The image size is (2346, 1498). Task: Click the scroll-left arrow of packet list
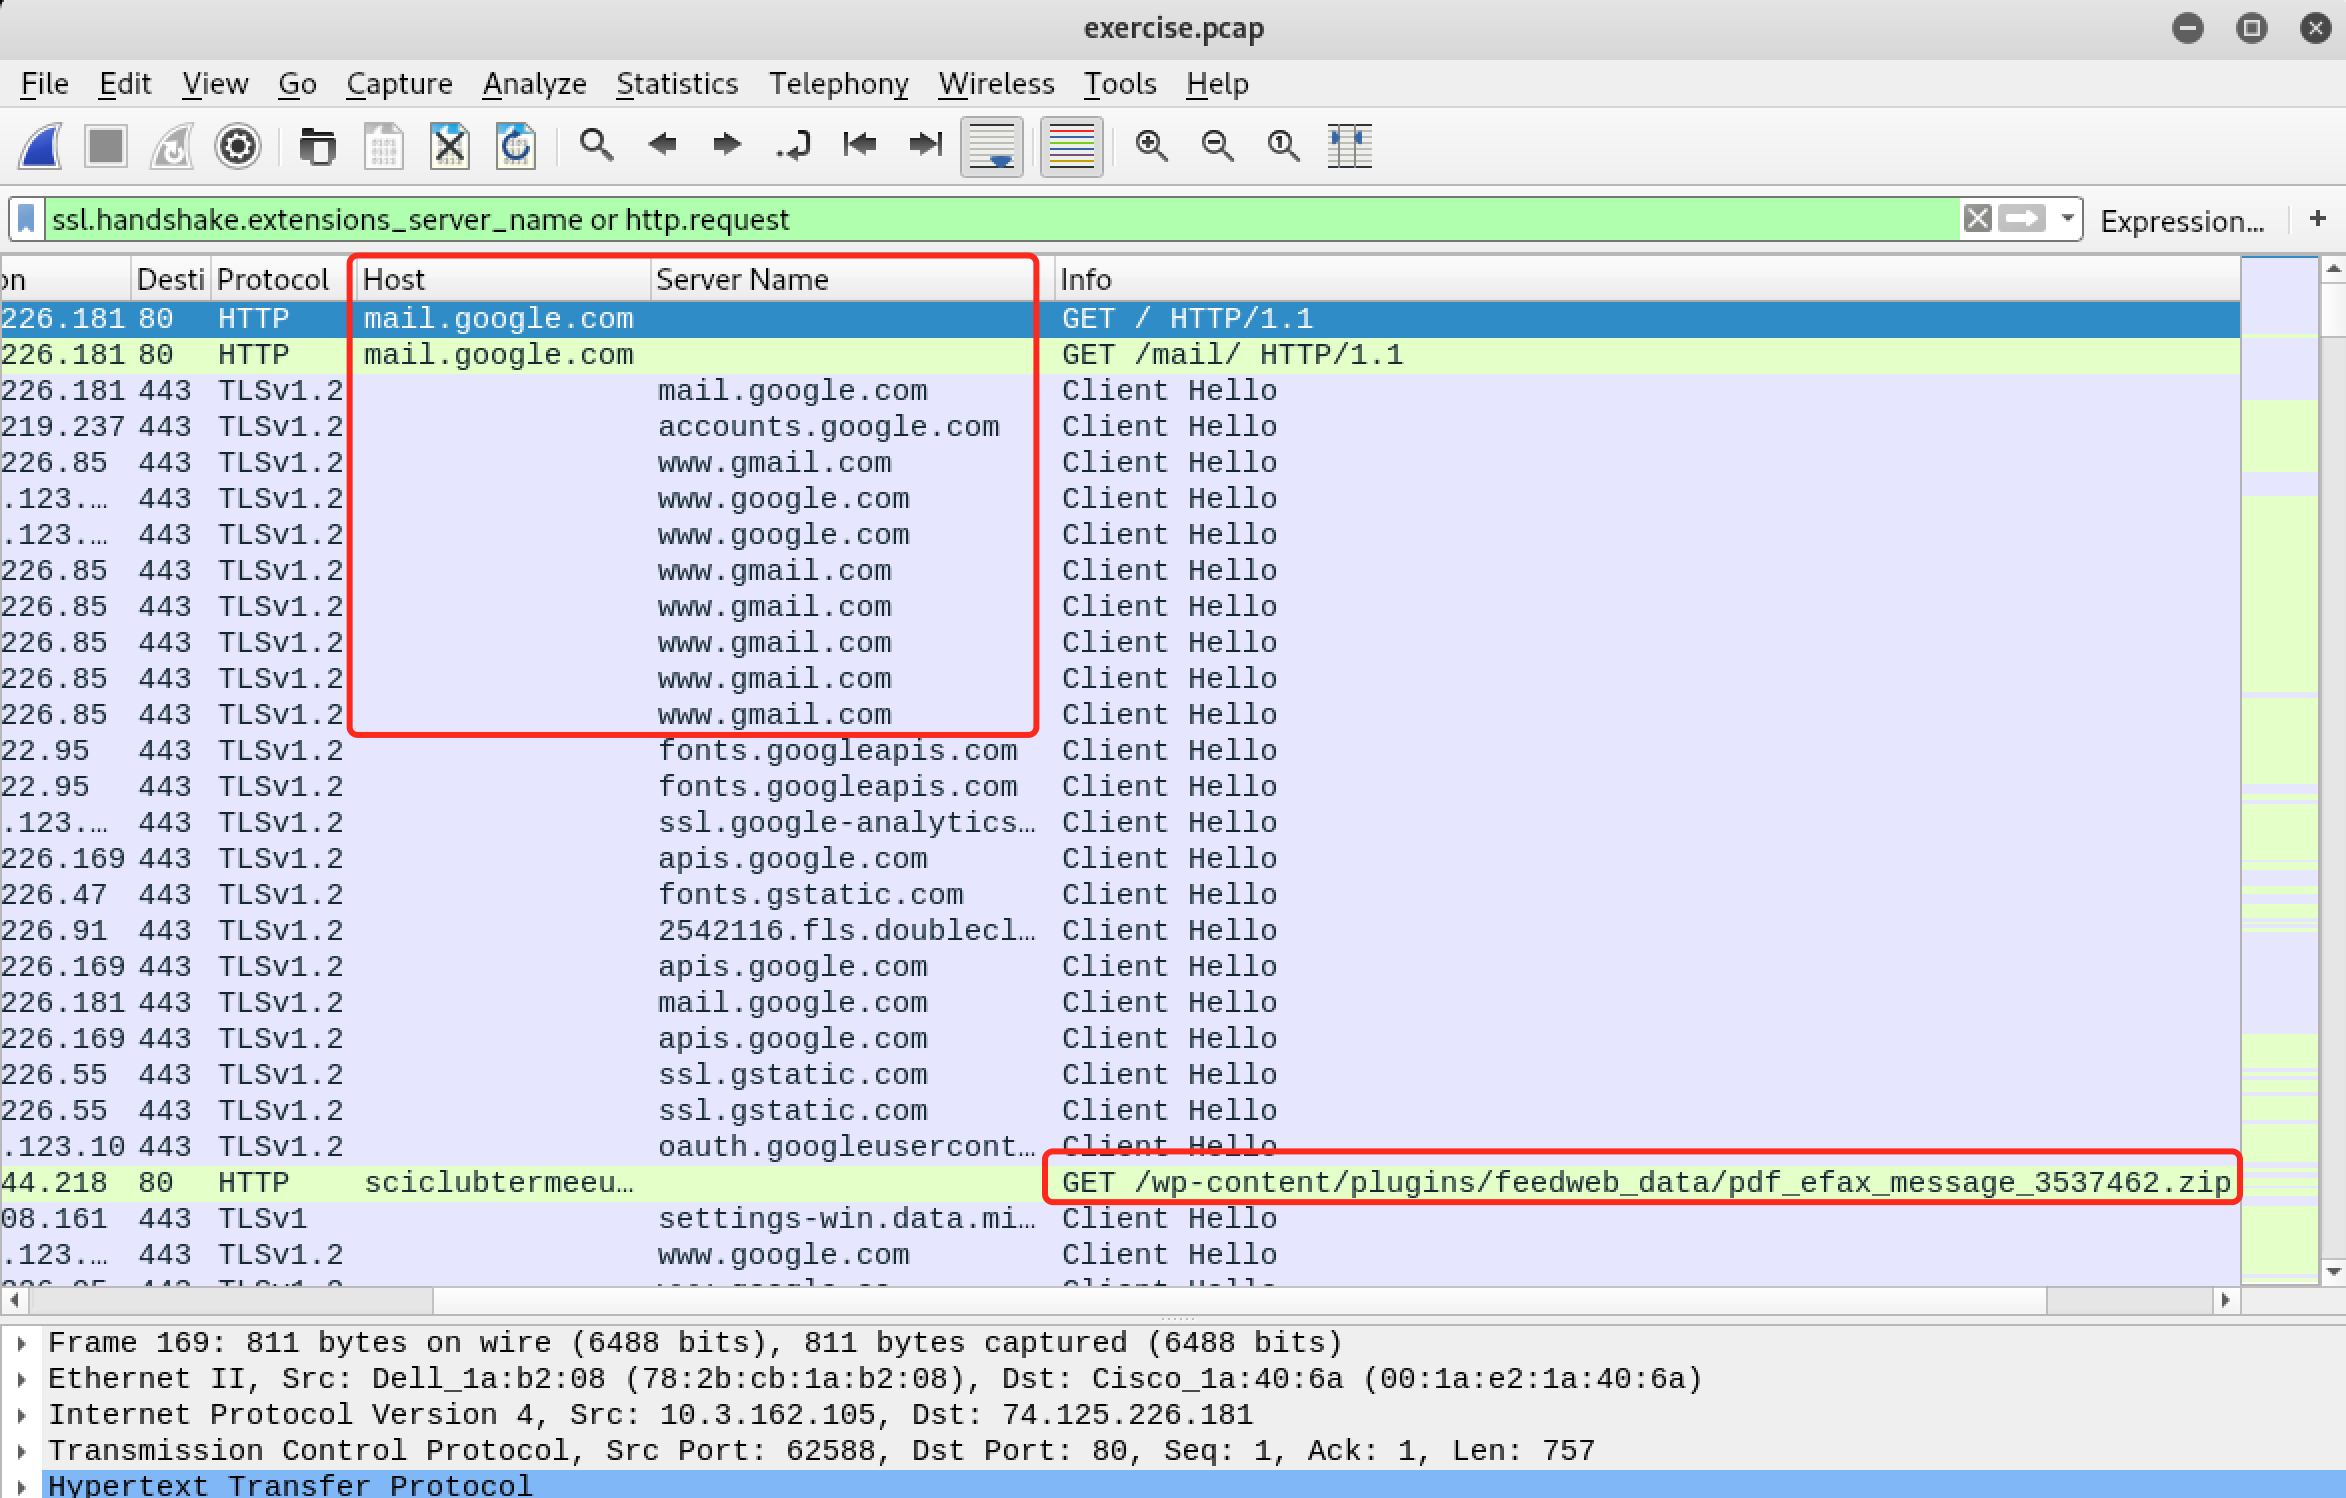tap(14, 1300)
